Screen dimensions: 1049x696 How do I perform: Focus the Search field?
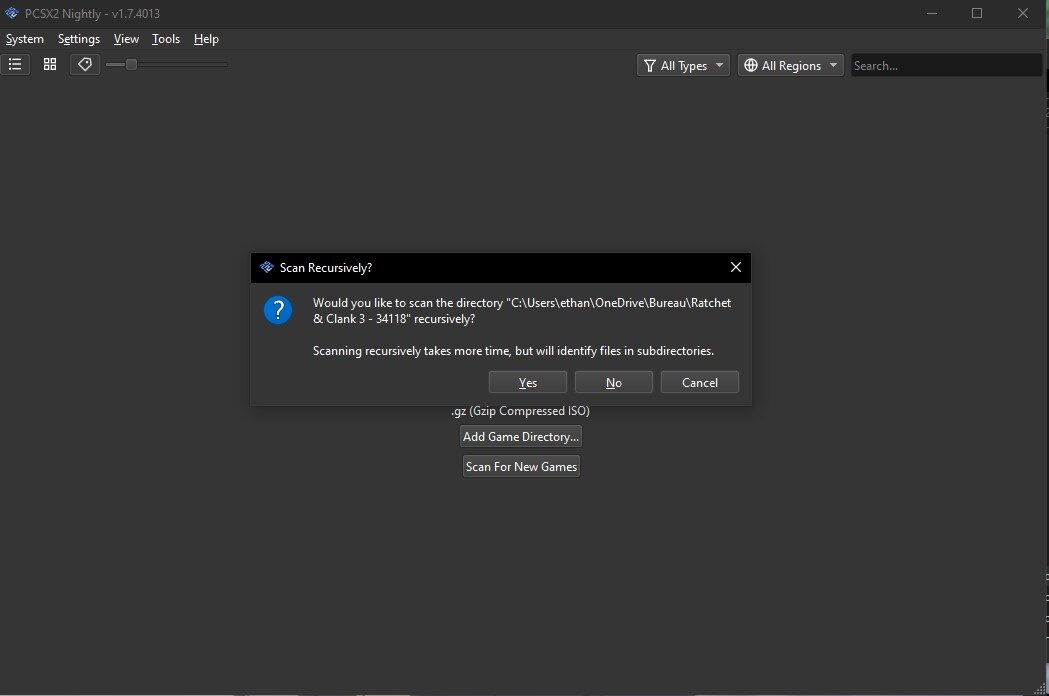coord(946,66)
